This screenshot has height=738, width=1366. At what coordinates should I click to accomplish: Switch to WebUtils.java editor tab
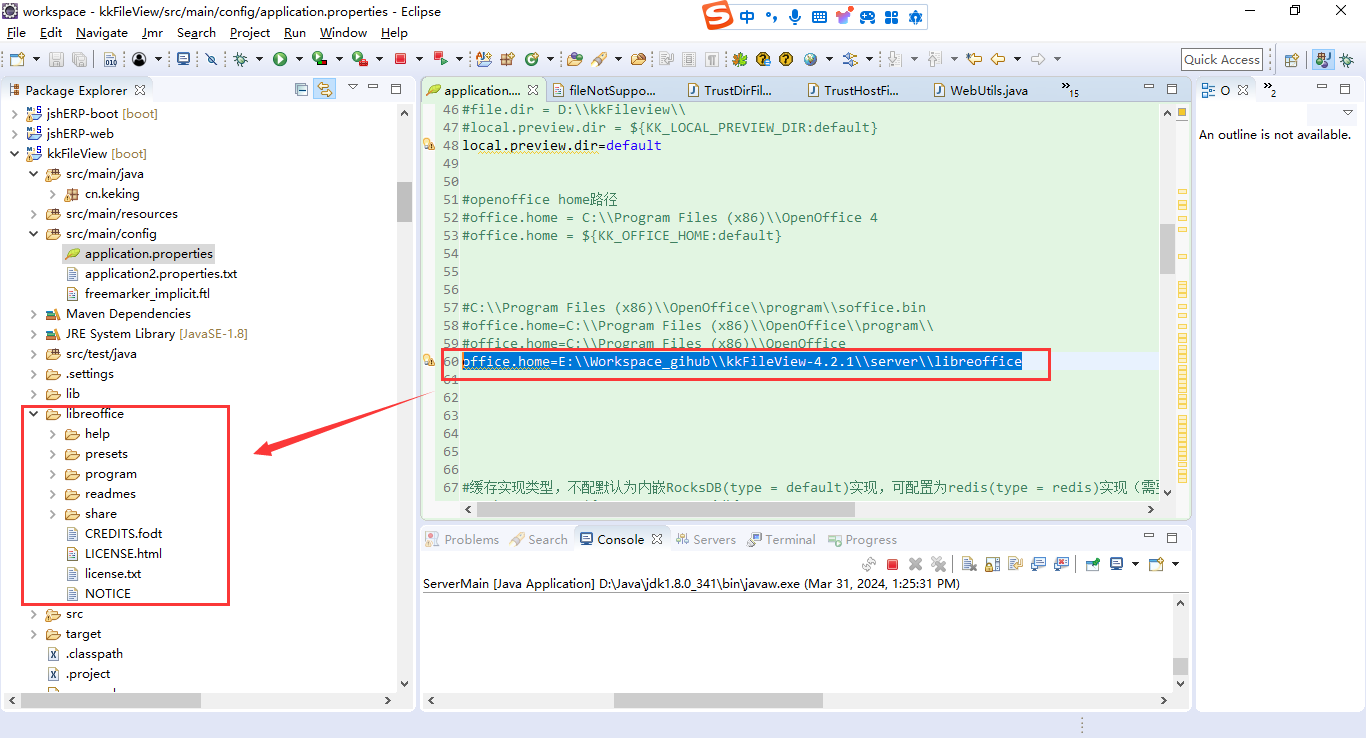(x=980, y=90)
